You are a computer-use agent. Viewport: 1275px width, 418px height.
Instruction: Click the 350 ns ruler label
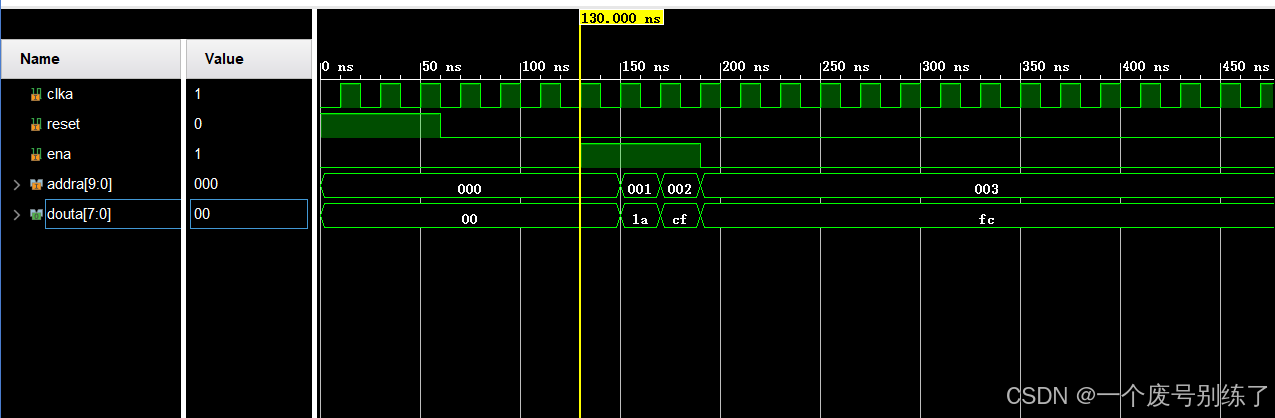pyautogui.click(x=1046, y=67)
